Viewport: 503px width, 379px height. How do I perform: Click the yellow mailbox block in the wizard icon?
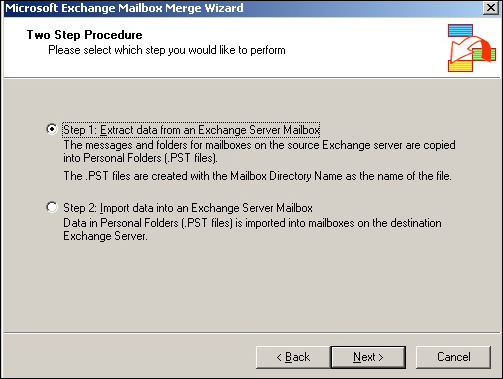point(460,66)
